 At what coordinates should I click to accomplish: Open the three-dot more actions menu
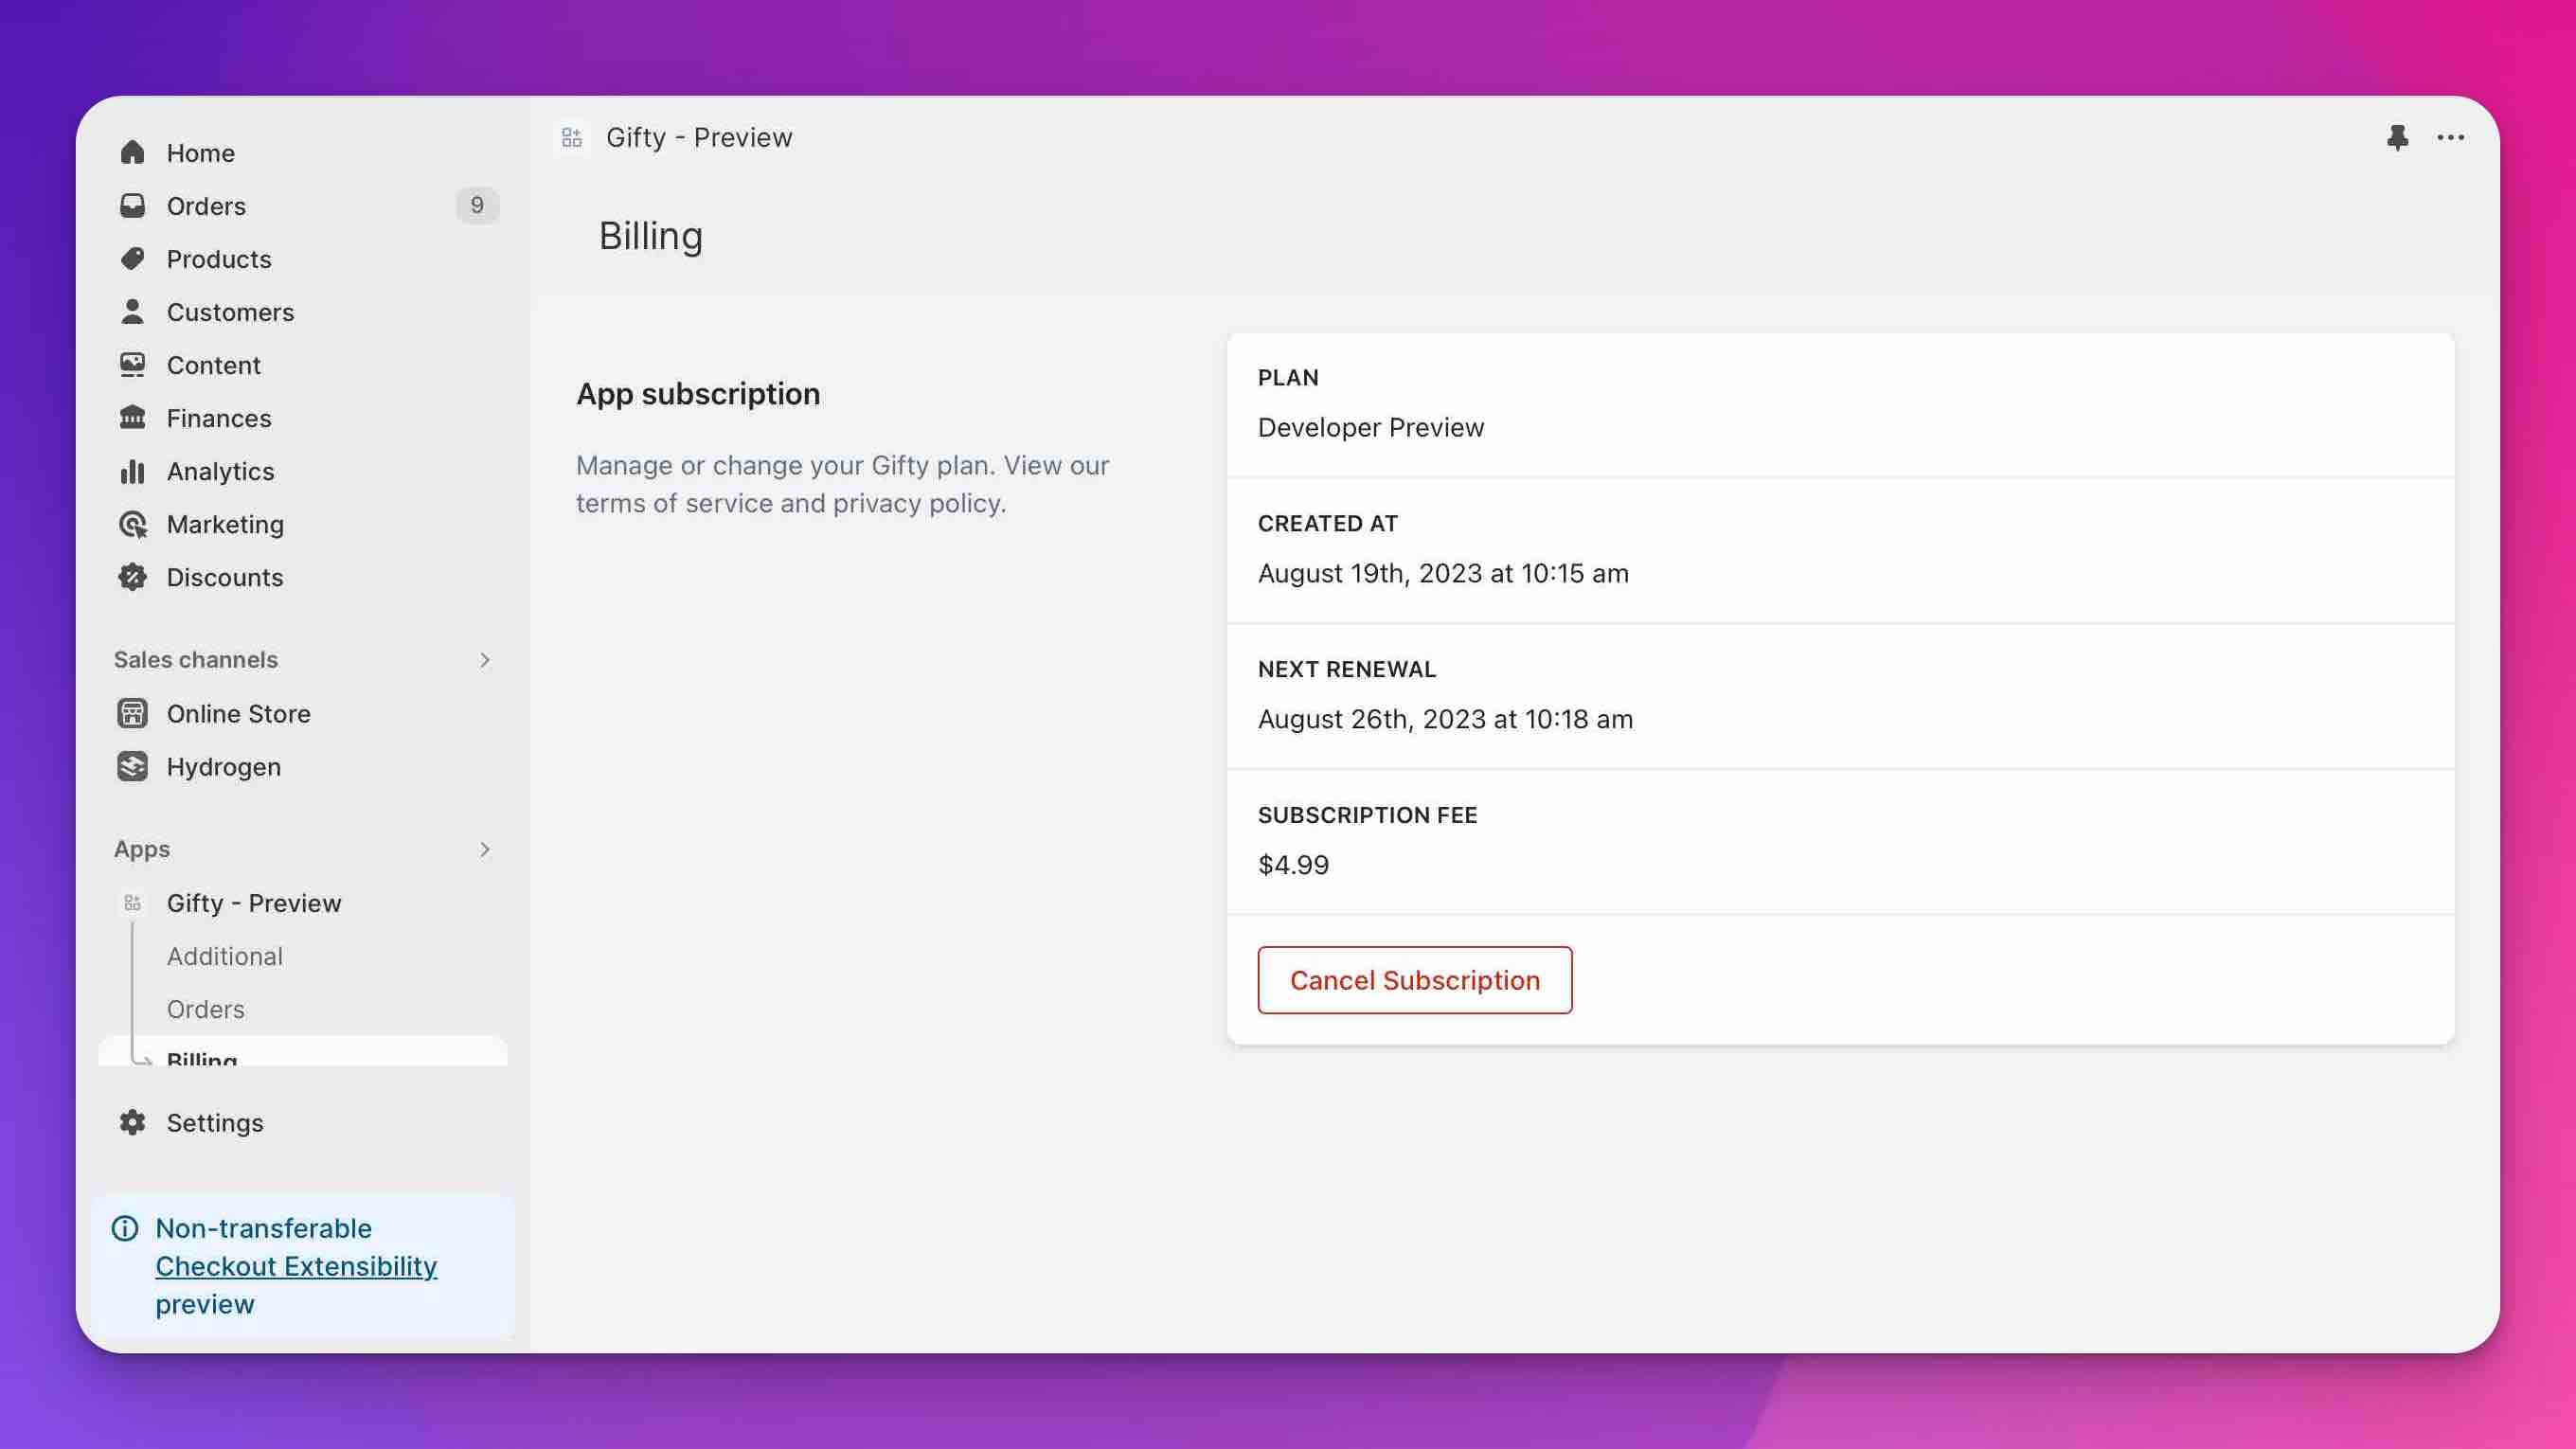tap(2451, 137)
